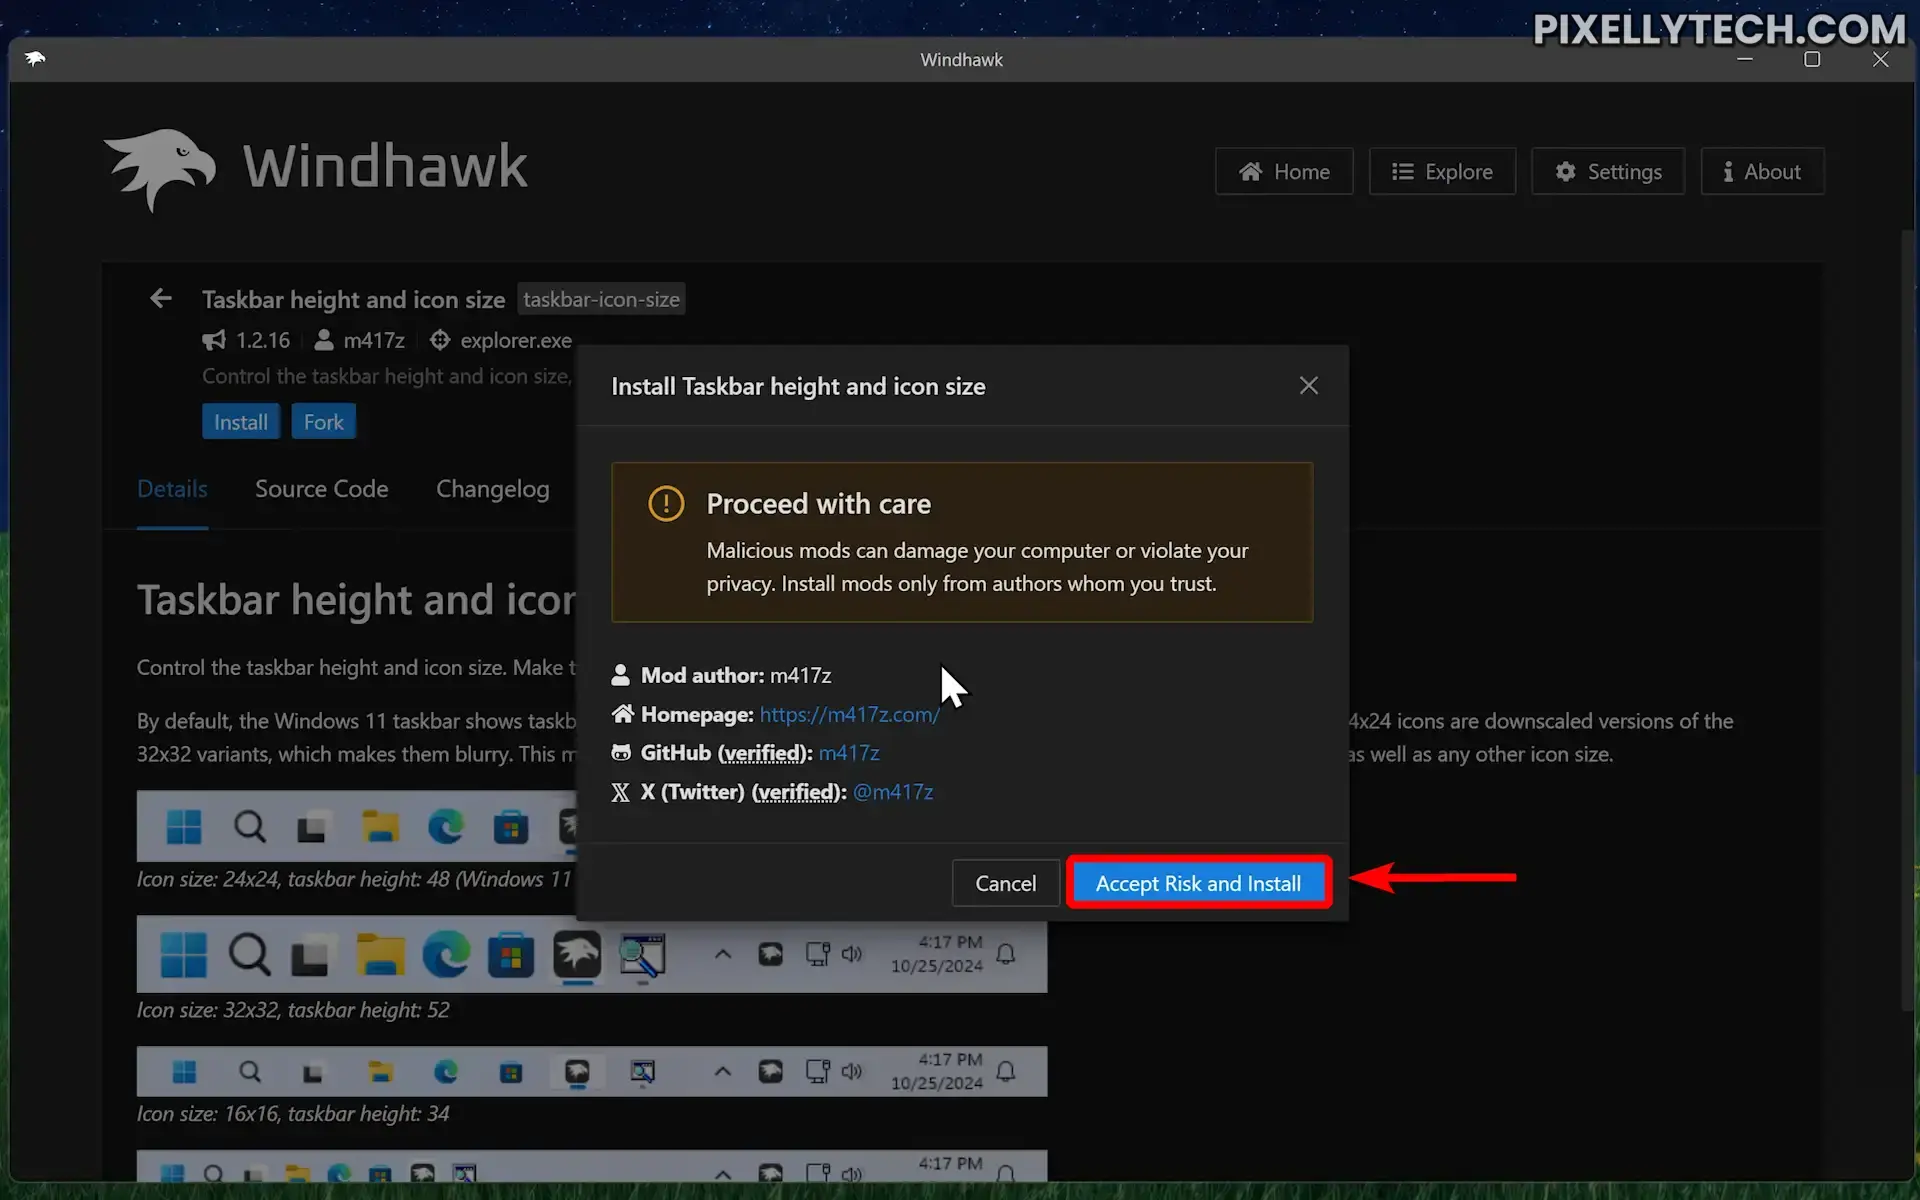
Task: Maximize the Windhawk window
Action: pyautogui.click(x=1812, y=59)
